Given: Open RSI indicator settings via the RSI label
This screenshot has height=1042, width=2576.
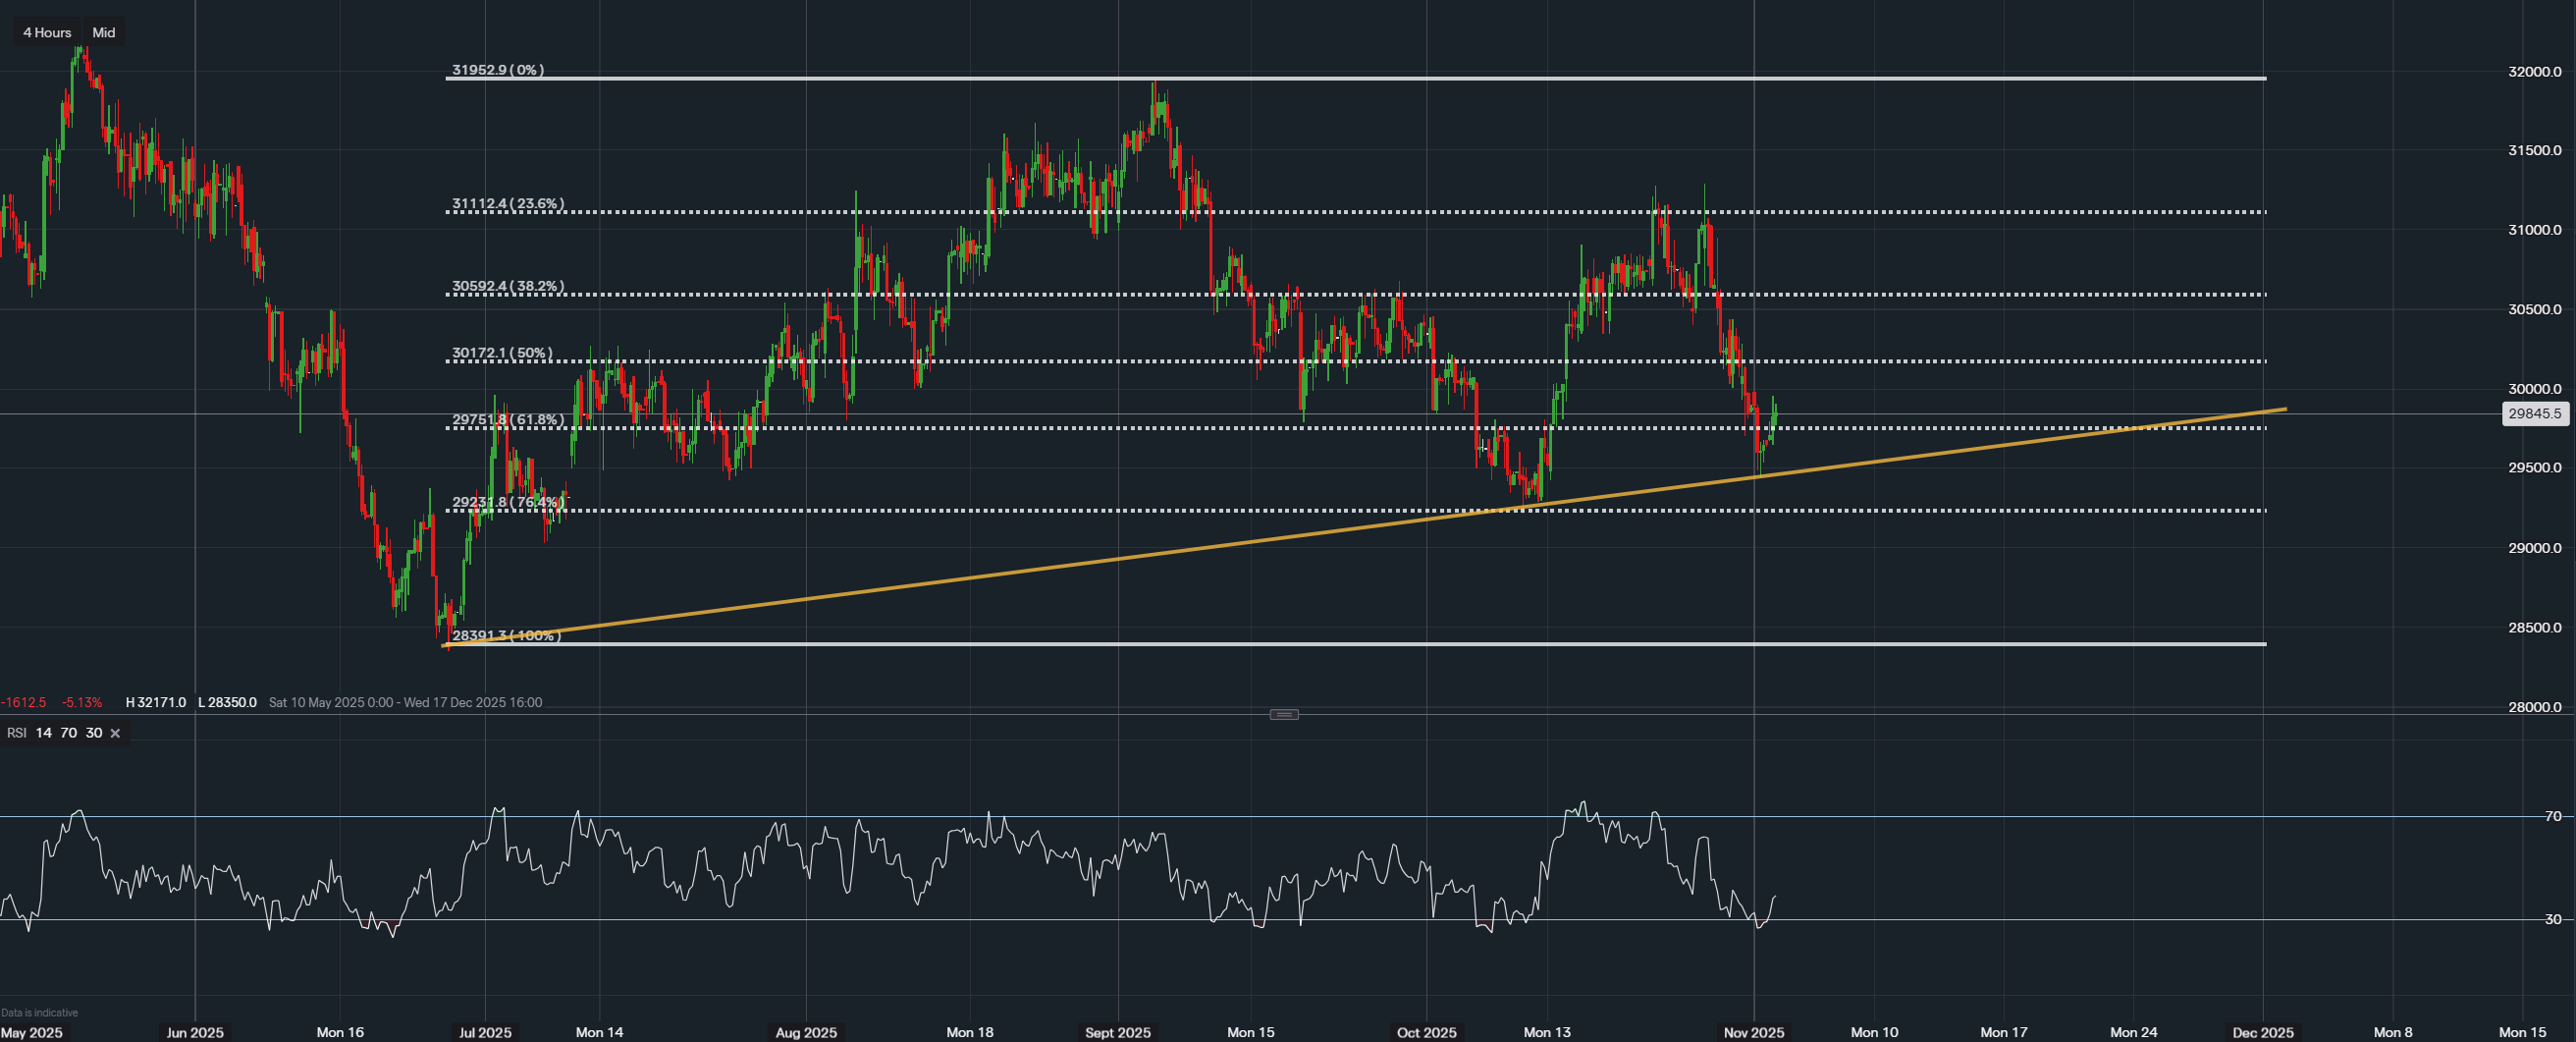Looking at the screenshot, I should 17,733.
